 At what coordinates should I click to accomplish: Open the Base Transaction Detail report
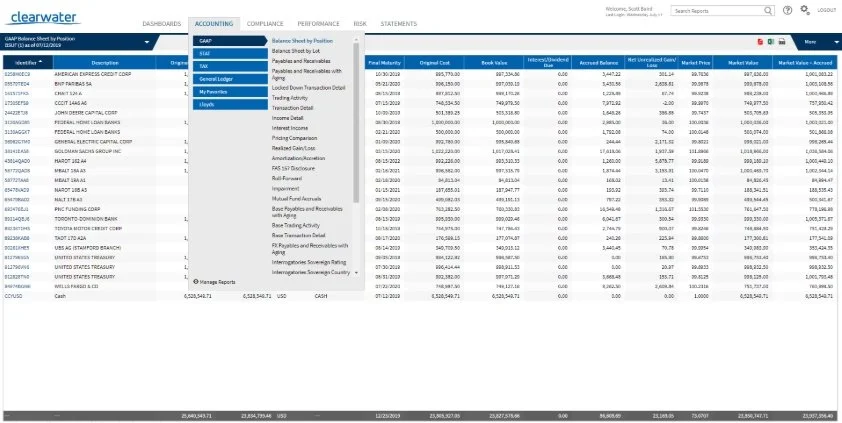click(x=298, y=236)
